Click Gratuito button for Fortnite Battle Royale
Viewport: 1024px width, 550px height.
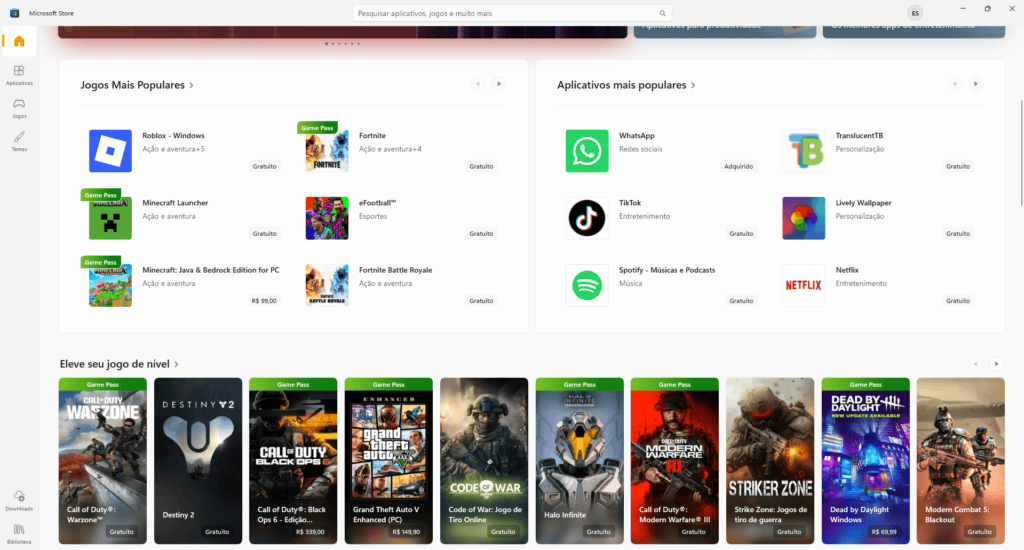point(481,301)
